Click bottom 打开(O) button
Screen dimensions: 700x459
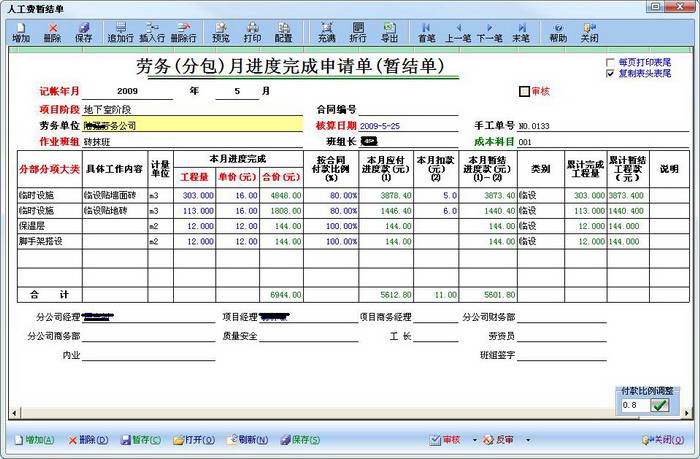194,440
